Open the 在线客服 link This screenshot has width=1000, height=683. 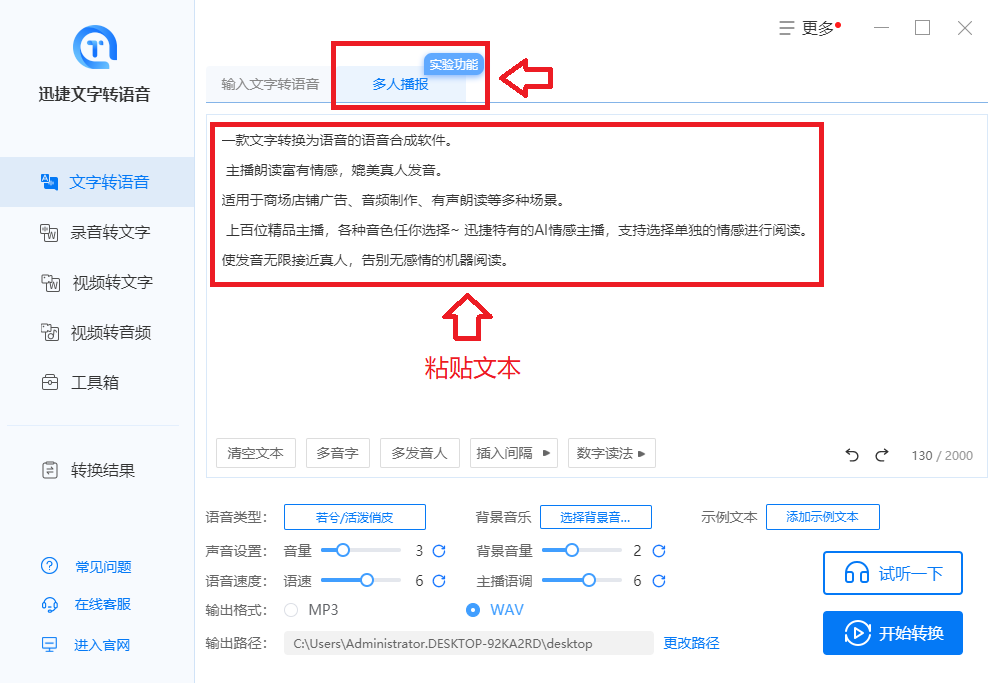tap(103, 605)
